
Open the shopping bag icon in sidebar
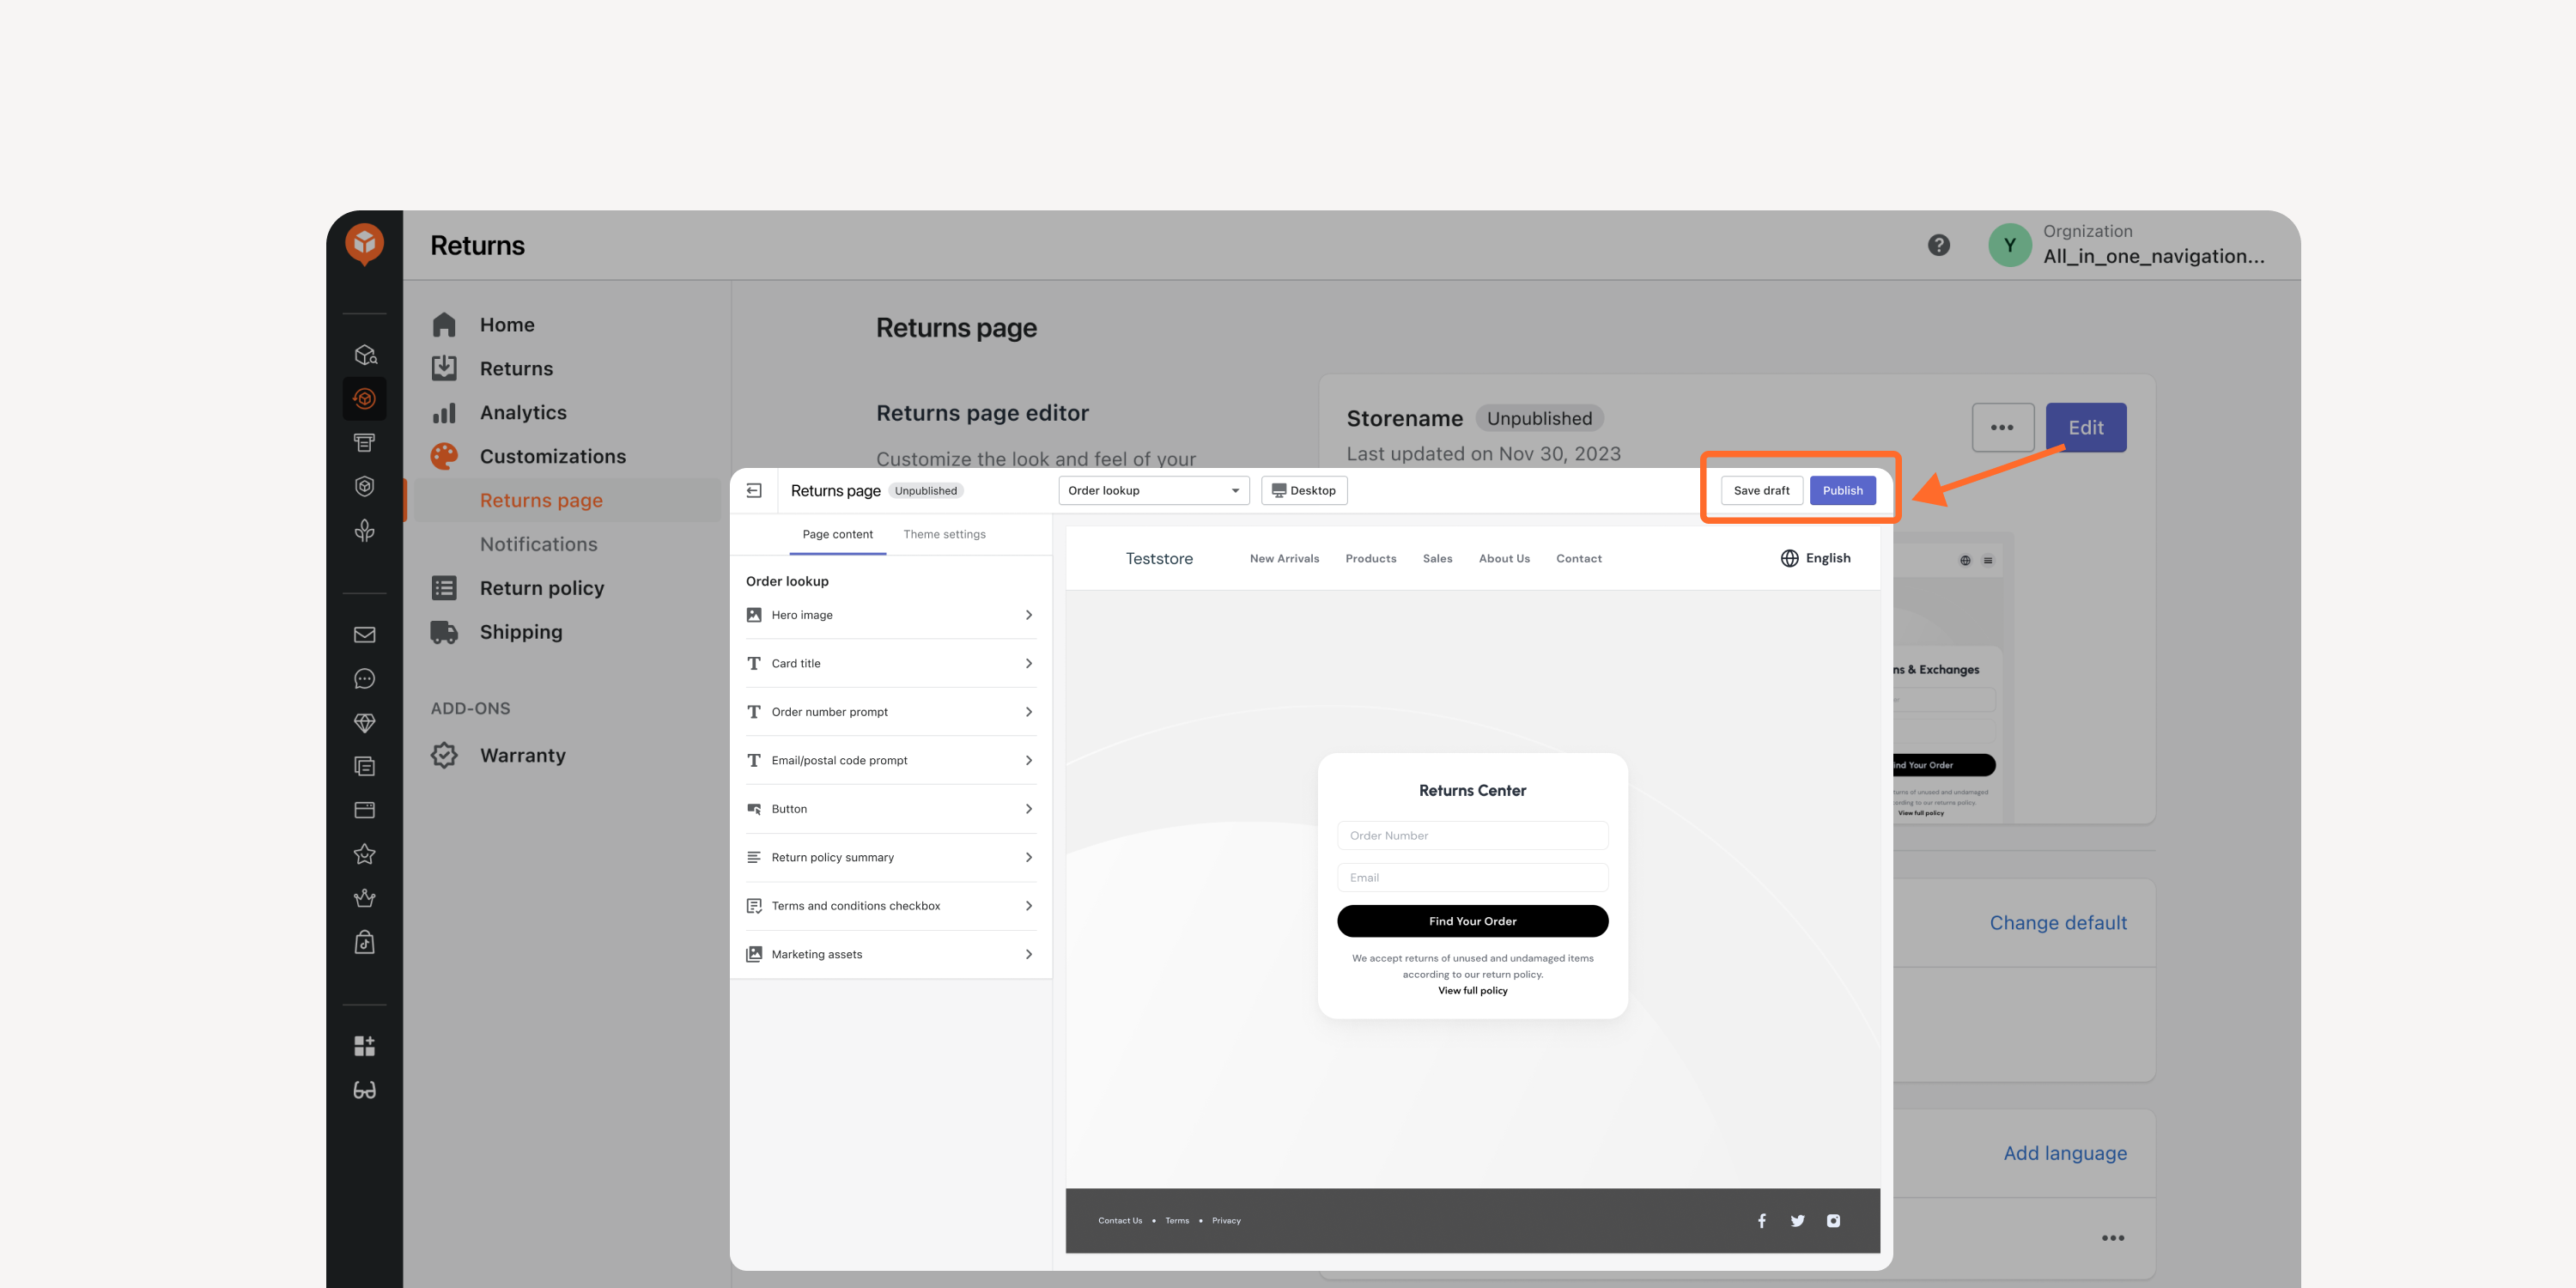[364, 942]
